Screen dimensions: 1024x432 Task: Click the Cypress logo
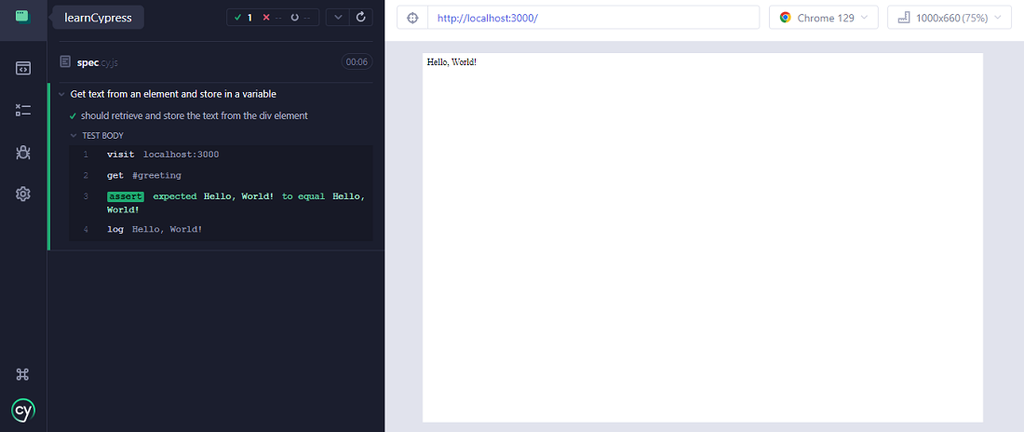(x=23, y=410)
